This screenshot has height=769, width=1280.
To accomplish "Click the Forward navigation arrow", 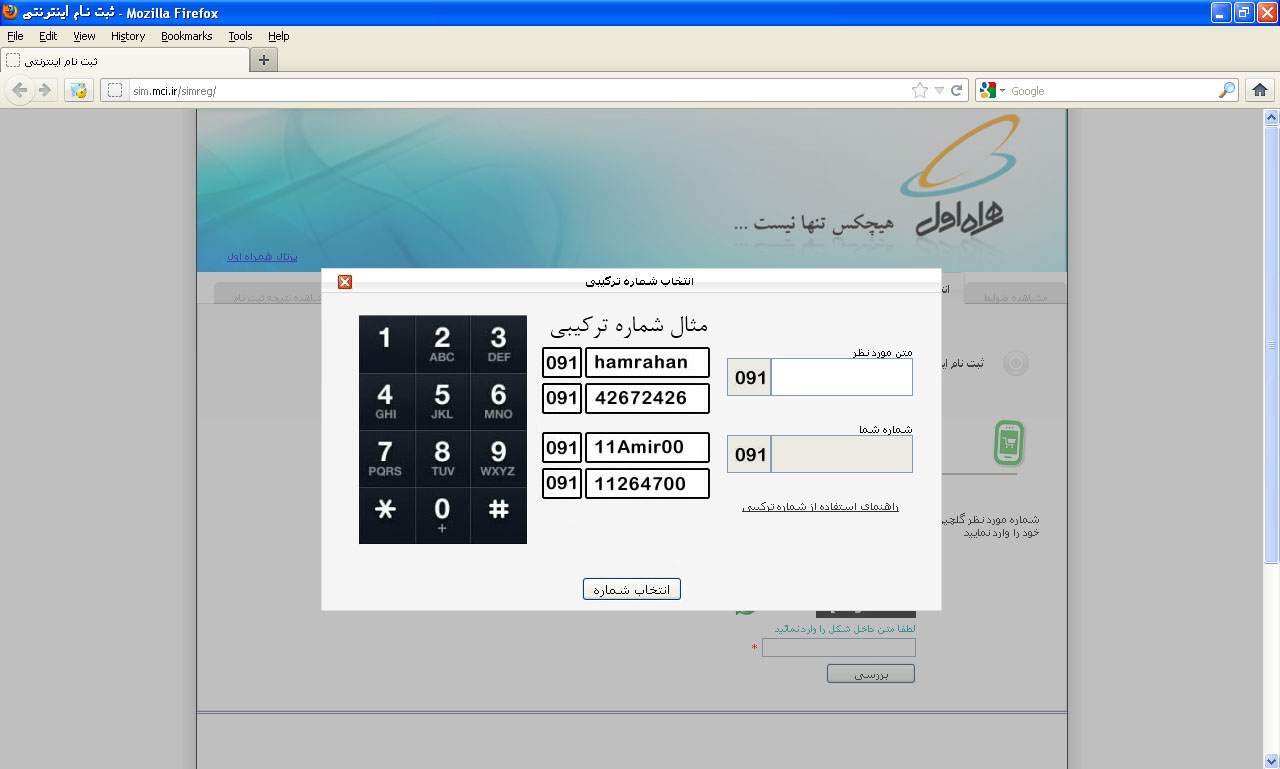I will click(45, 90).
